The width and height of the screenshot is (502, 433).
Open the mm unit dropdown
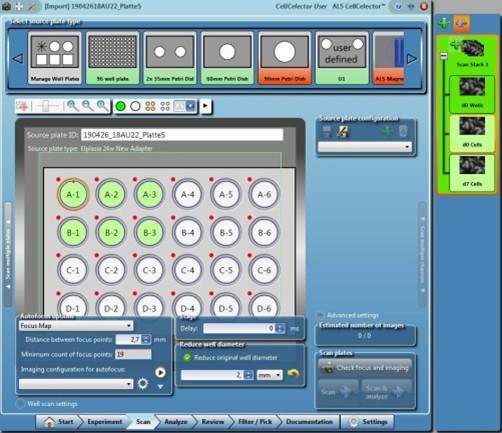(270, 375)
